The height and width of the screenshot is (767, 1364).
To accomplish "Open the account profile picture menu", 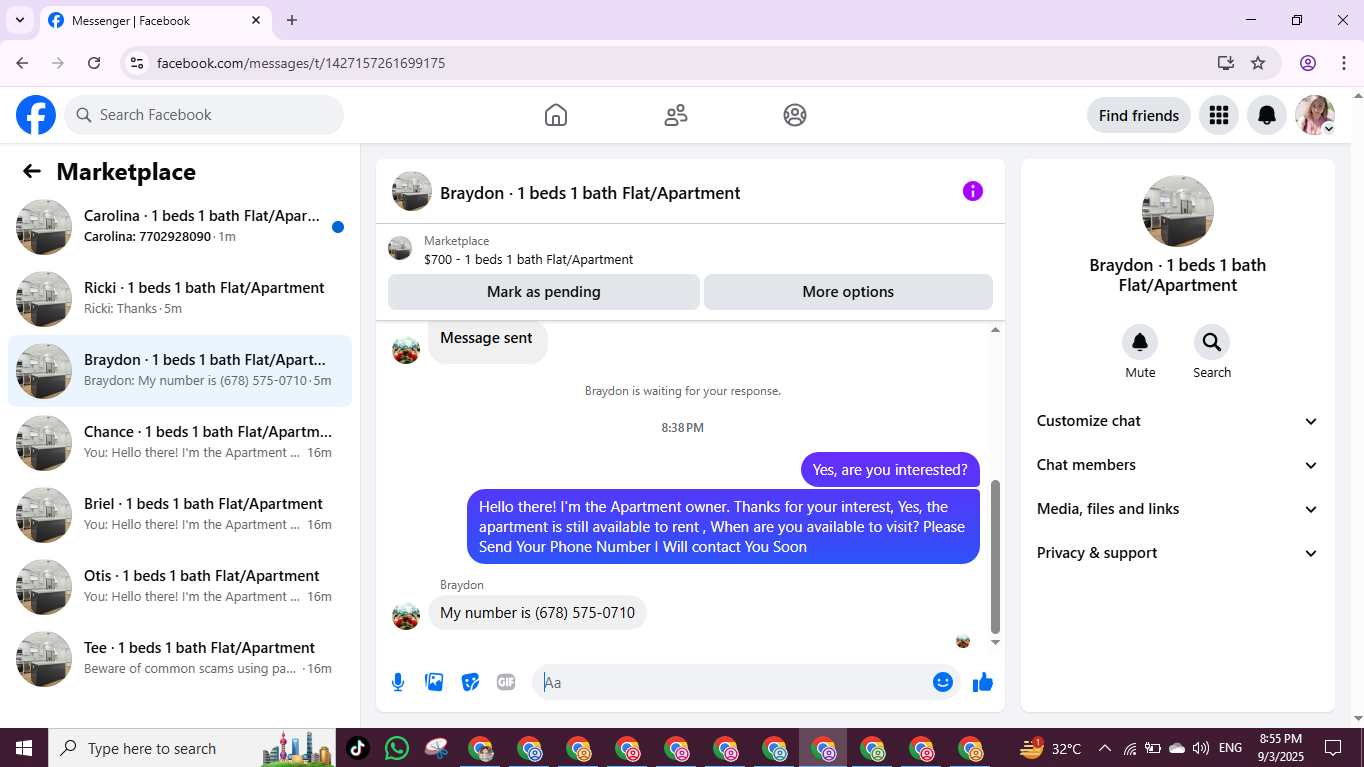I will click(1315, 115).
